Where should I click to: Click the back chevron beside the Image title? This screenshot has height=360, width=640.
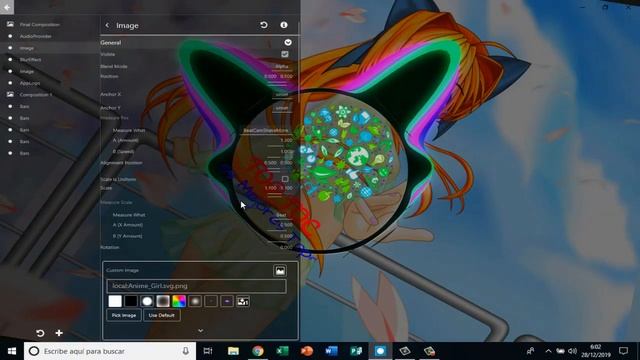point(107,25)
